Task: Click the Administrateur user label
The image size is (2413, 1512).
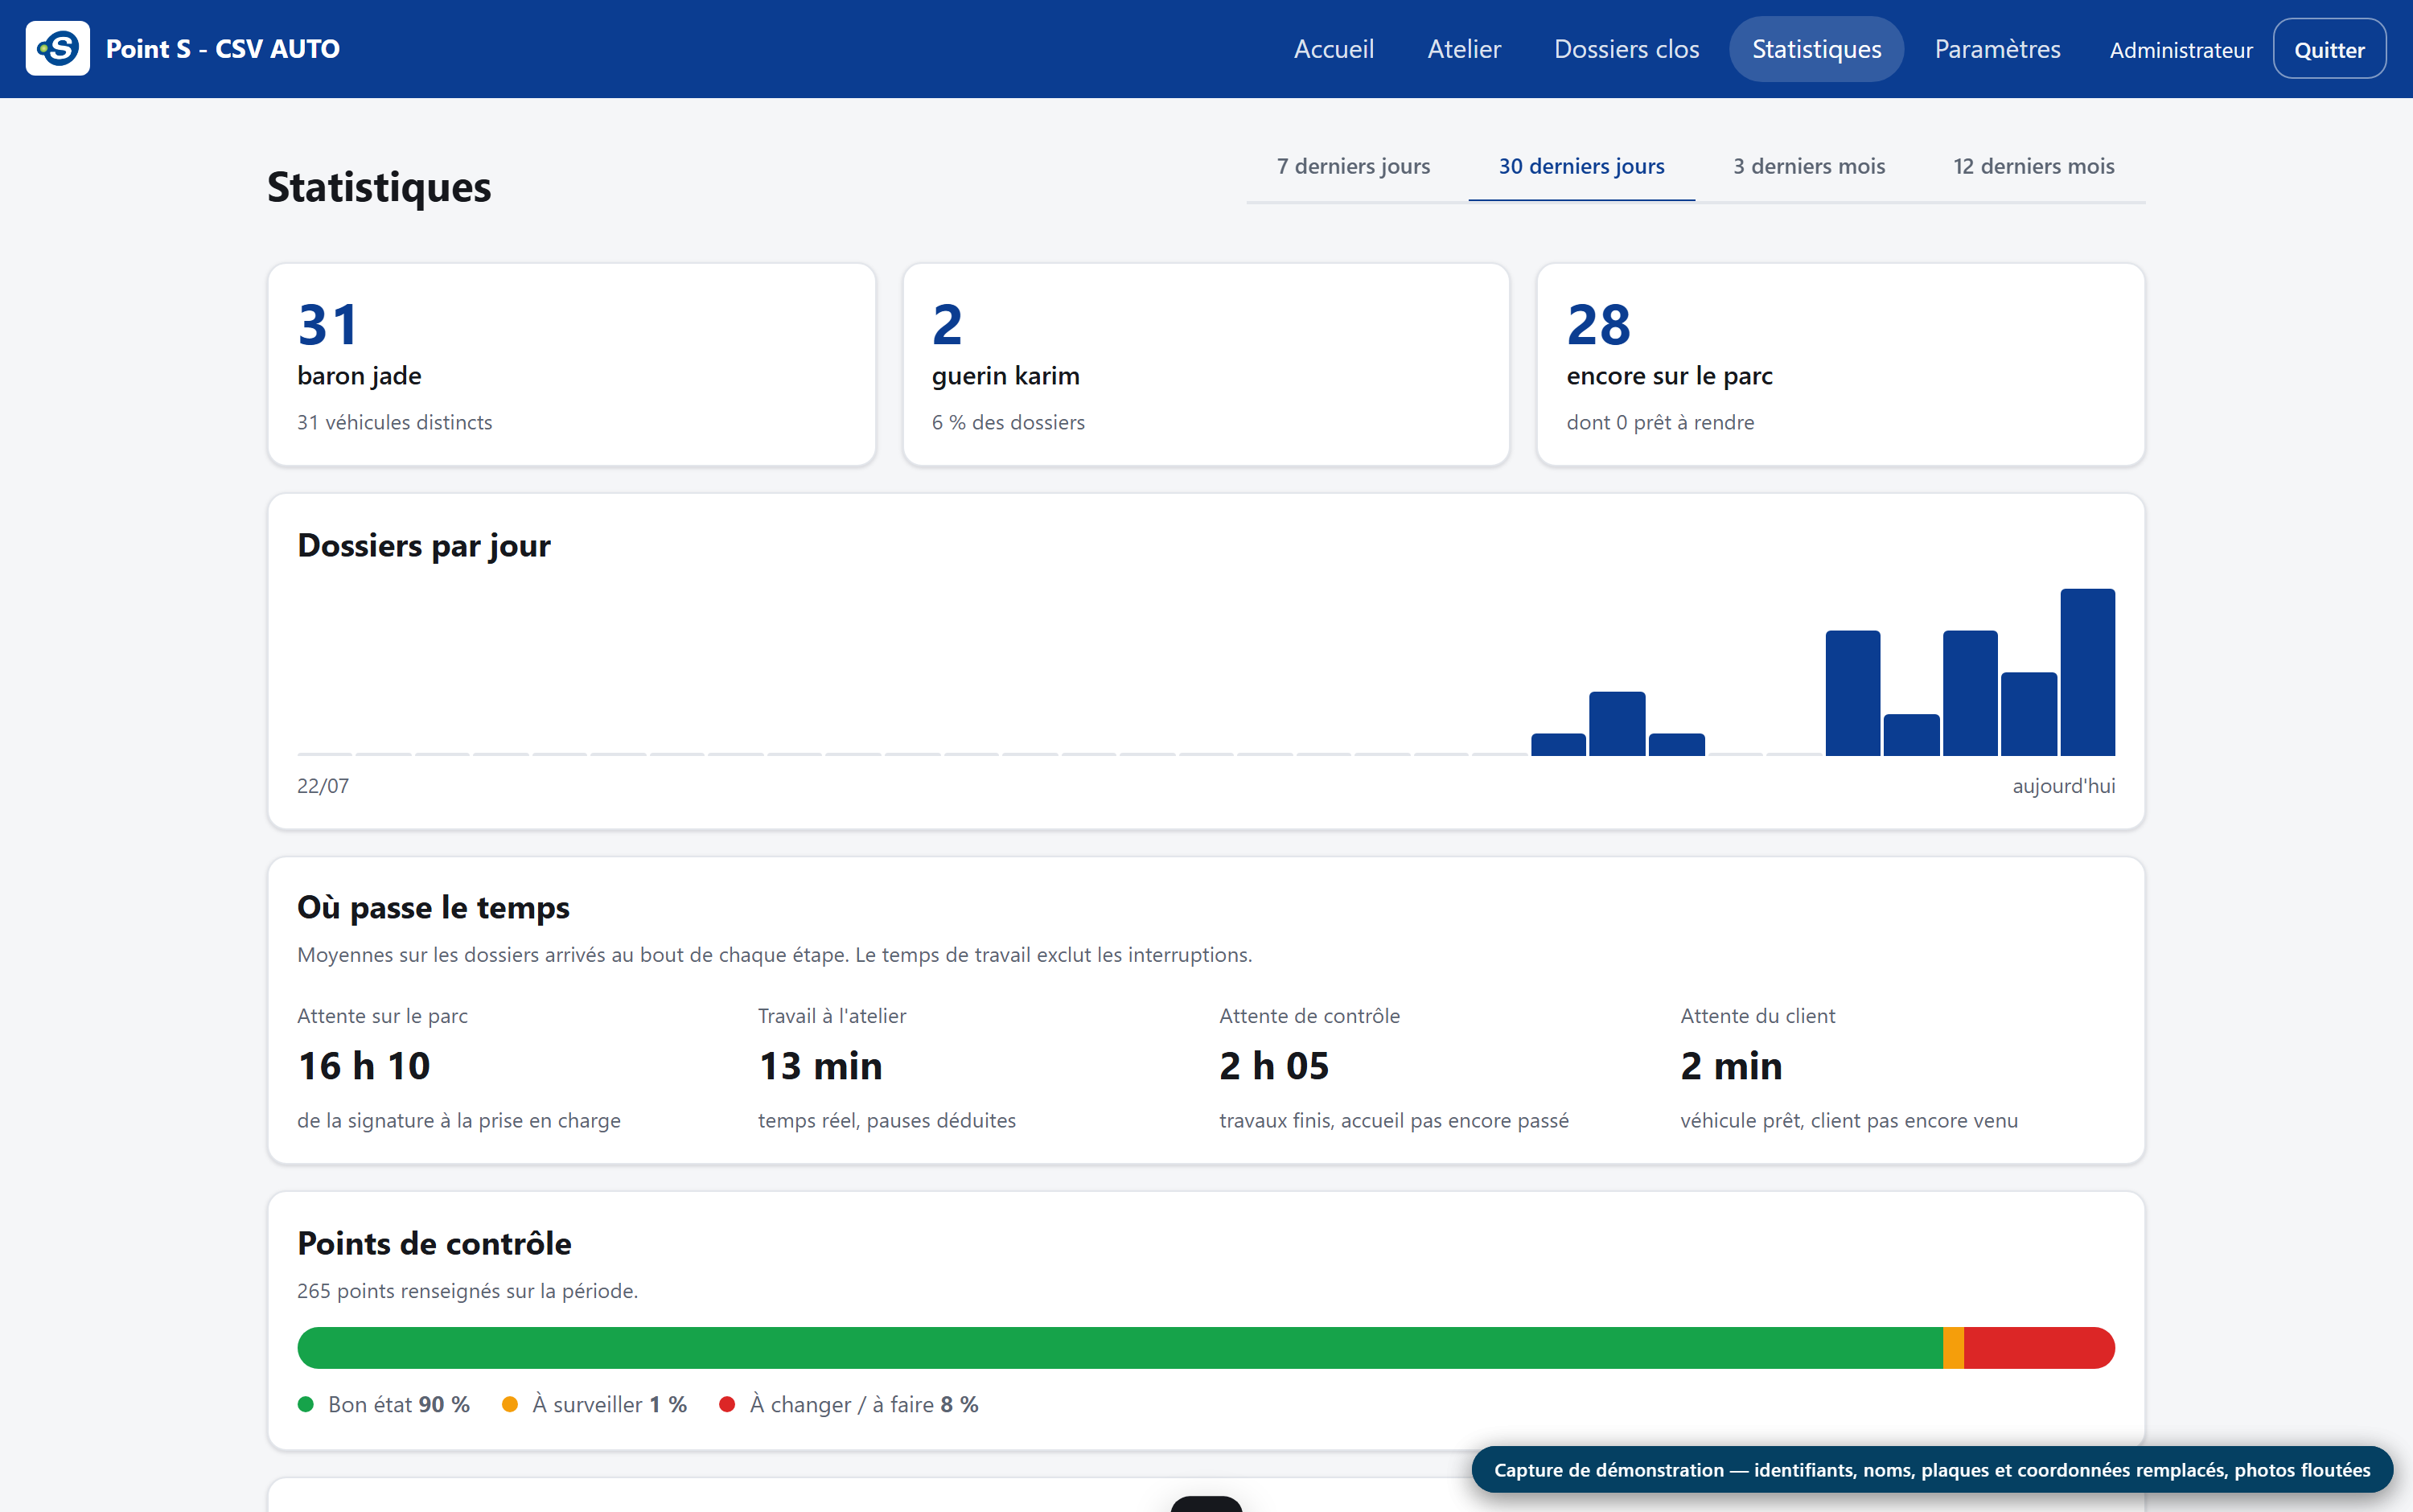Action: (x=2180, y=50)
